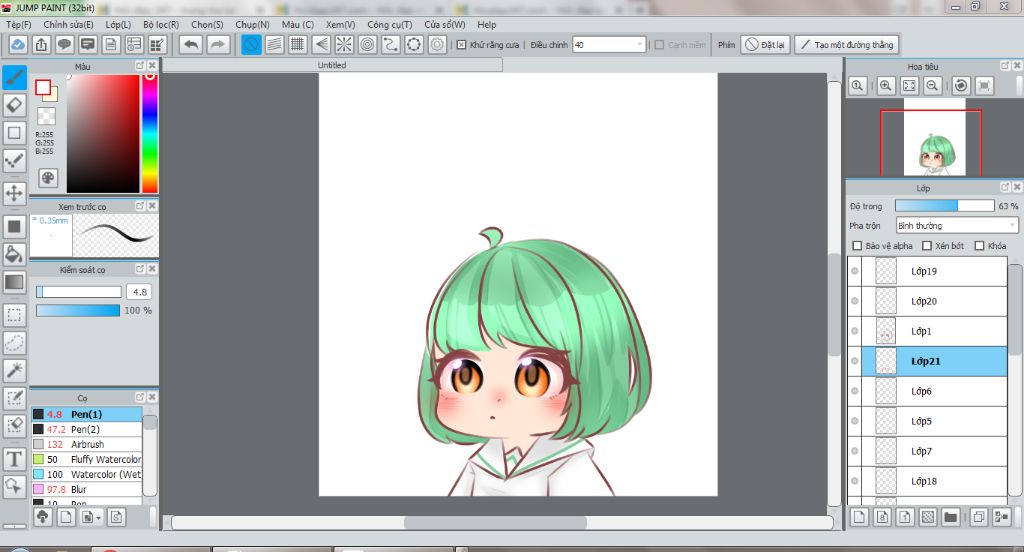Open Bộ lọc(R) menu
Screen dimensions: 1024x552
[161, 24]
